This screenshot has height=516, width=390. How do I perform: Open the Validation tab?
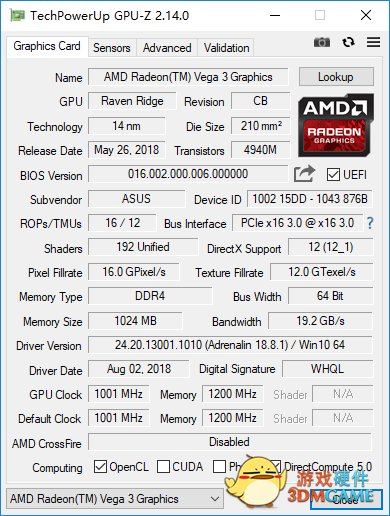pyautogui.click(x=226, y=48)
